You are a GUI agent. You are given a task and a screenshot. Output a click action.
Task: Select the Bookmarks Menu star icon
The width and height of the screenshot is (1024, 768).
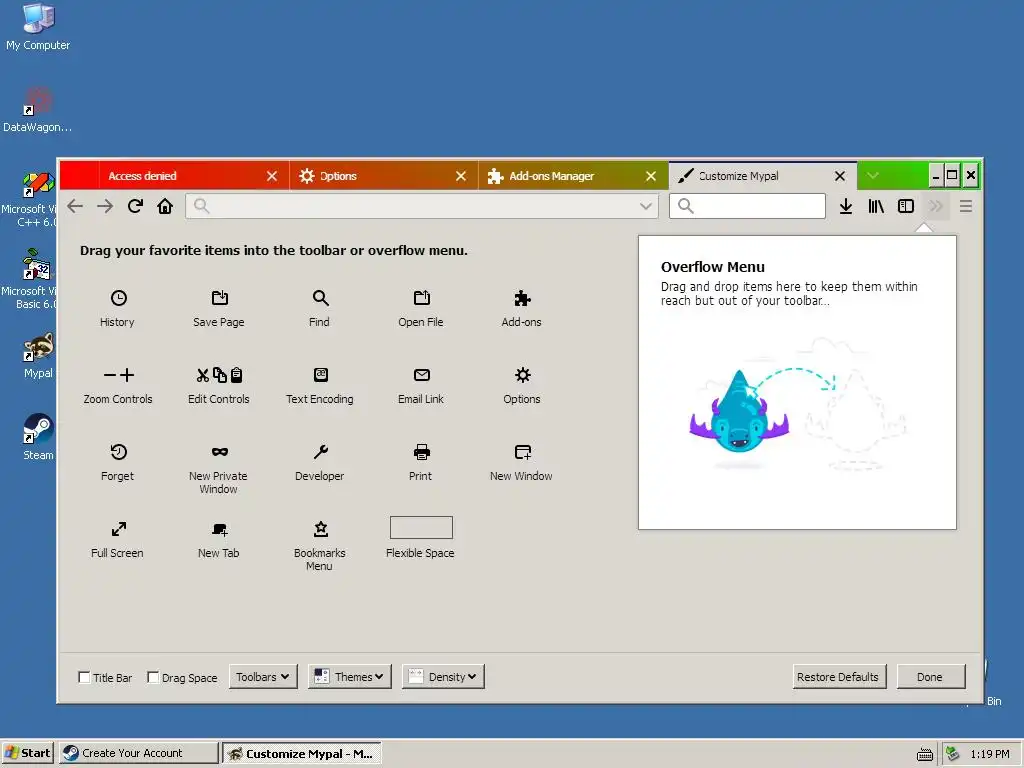pos(320,529)
